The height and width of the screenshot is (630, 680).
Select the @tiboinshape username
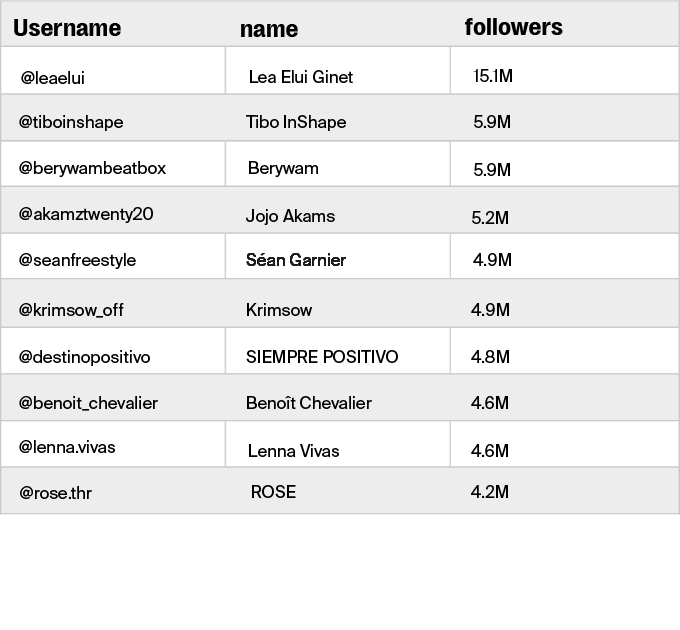click(x=71, y=122)
